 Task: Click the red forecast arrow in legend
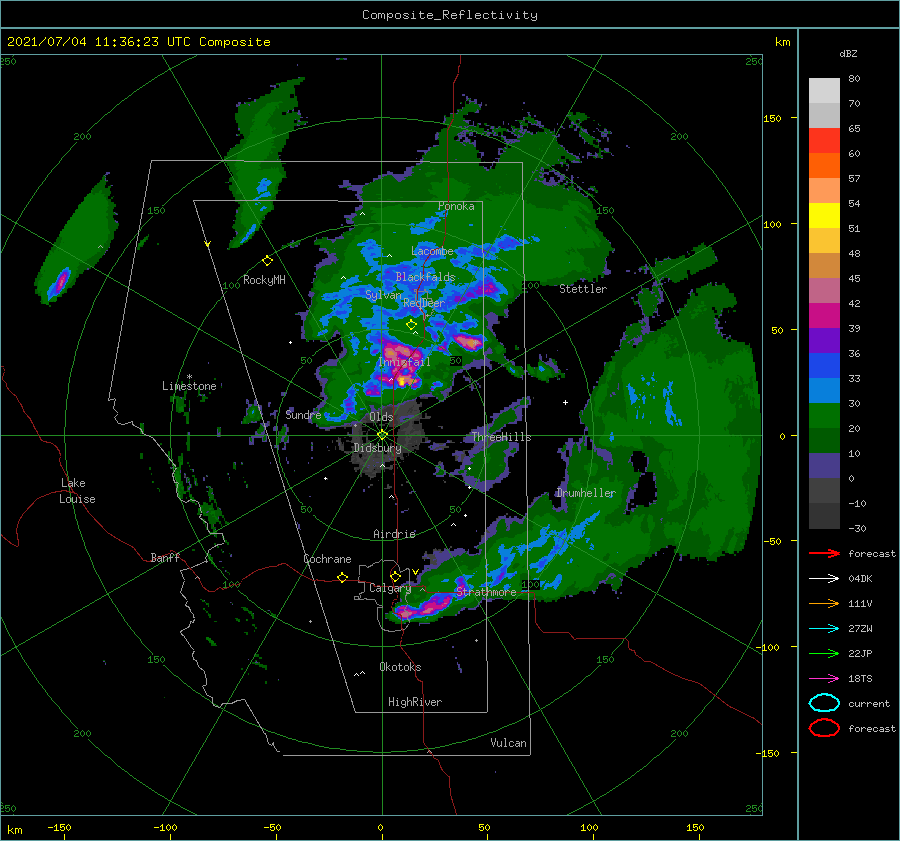click(824, 553)
